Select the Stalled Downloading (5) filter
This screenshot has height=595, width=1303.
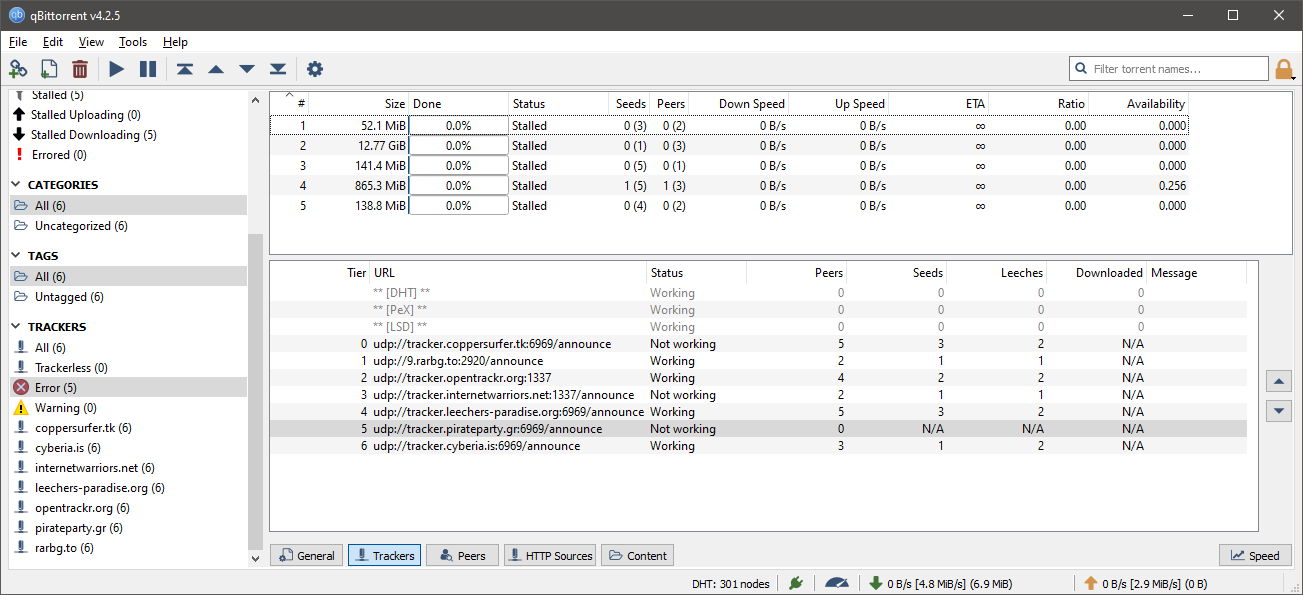128,135
